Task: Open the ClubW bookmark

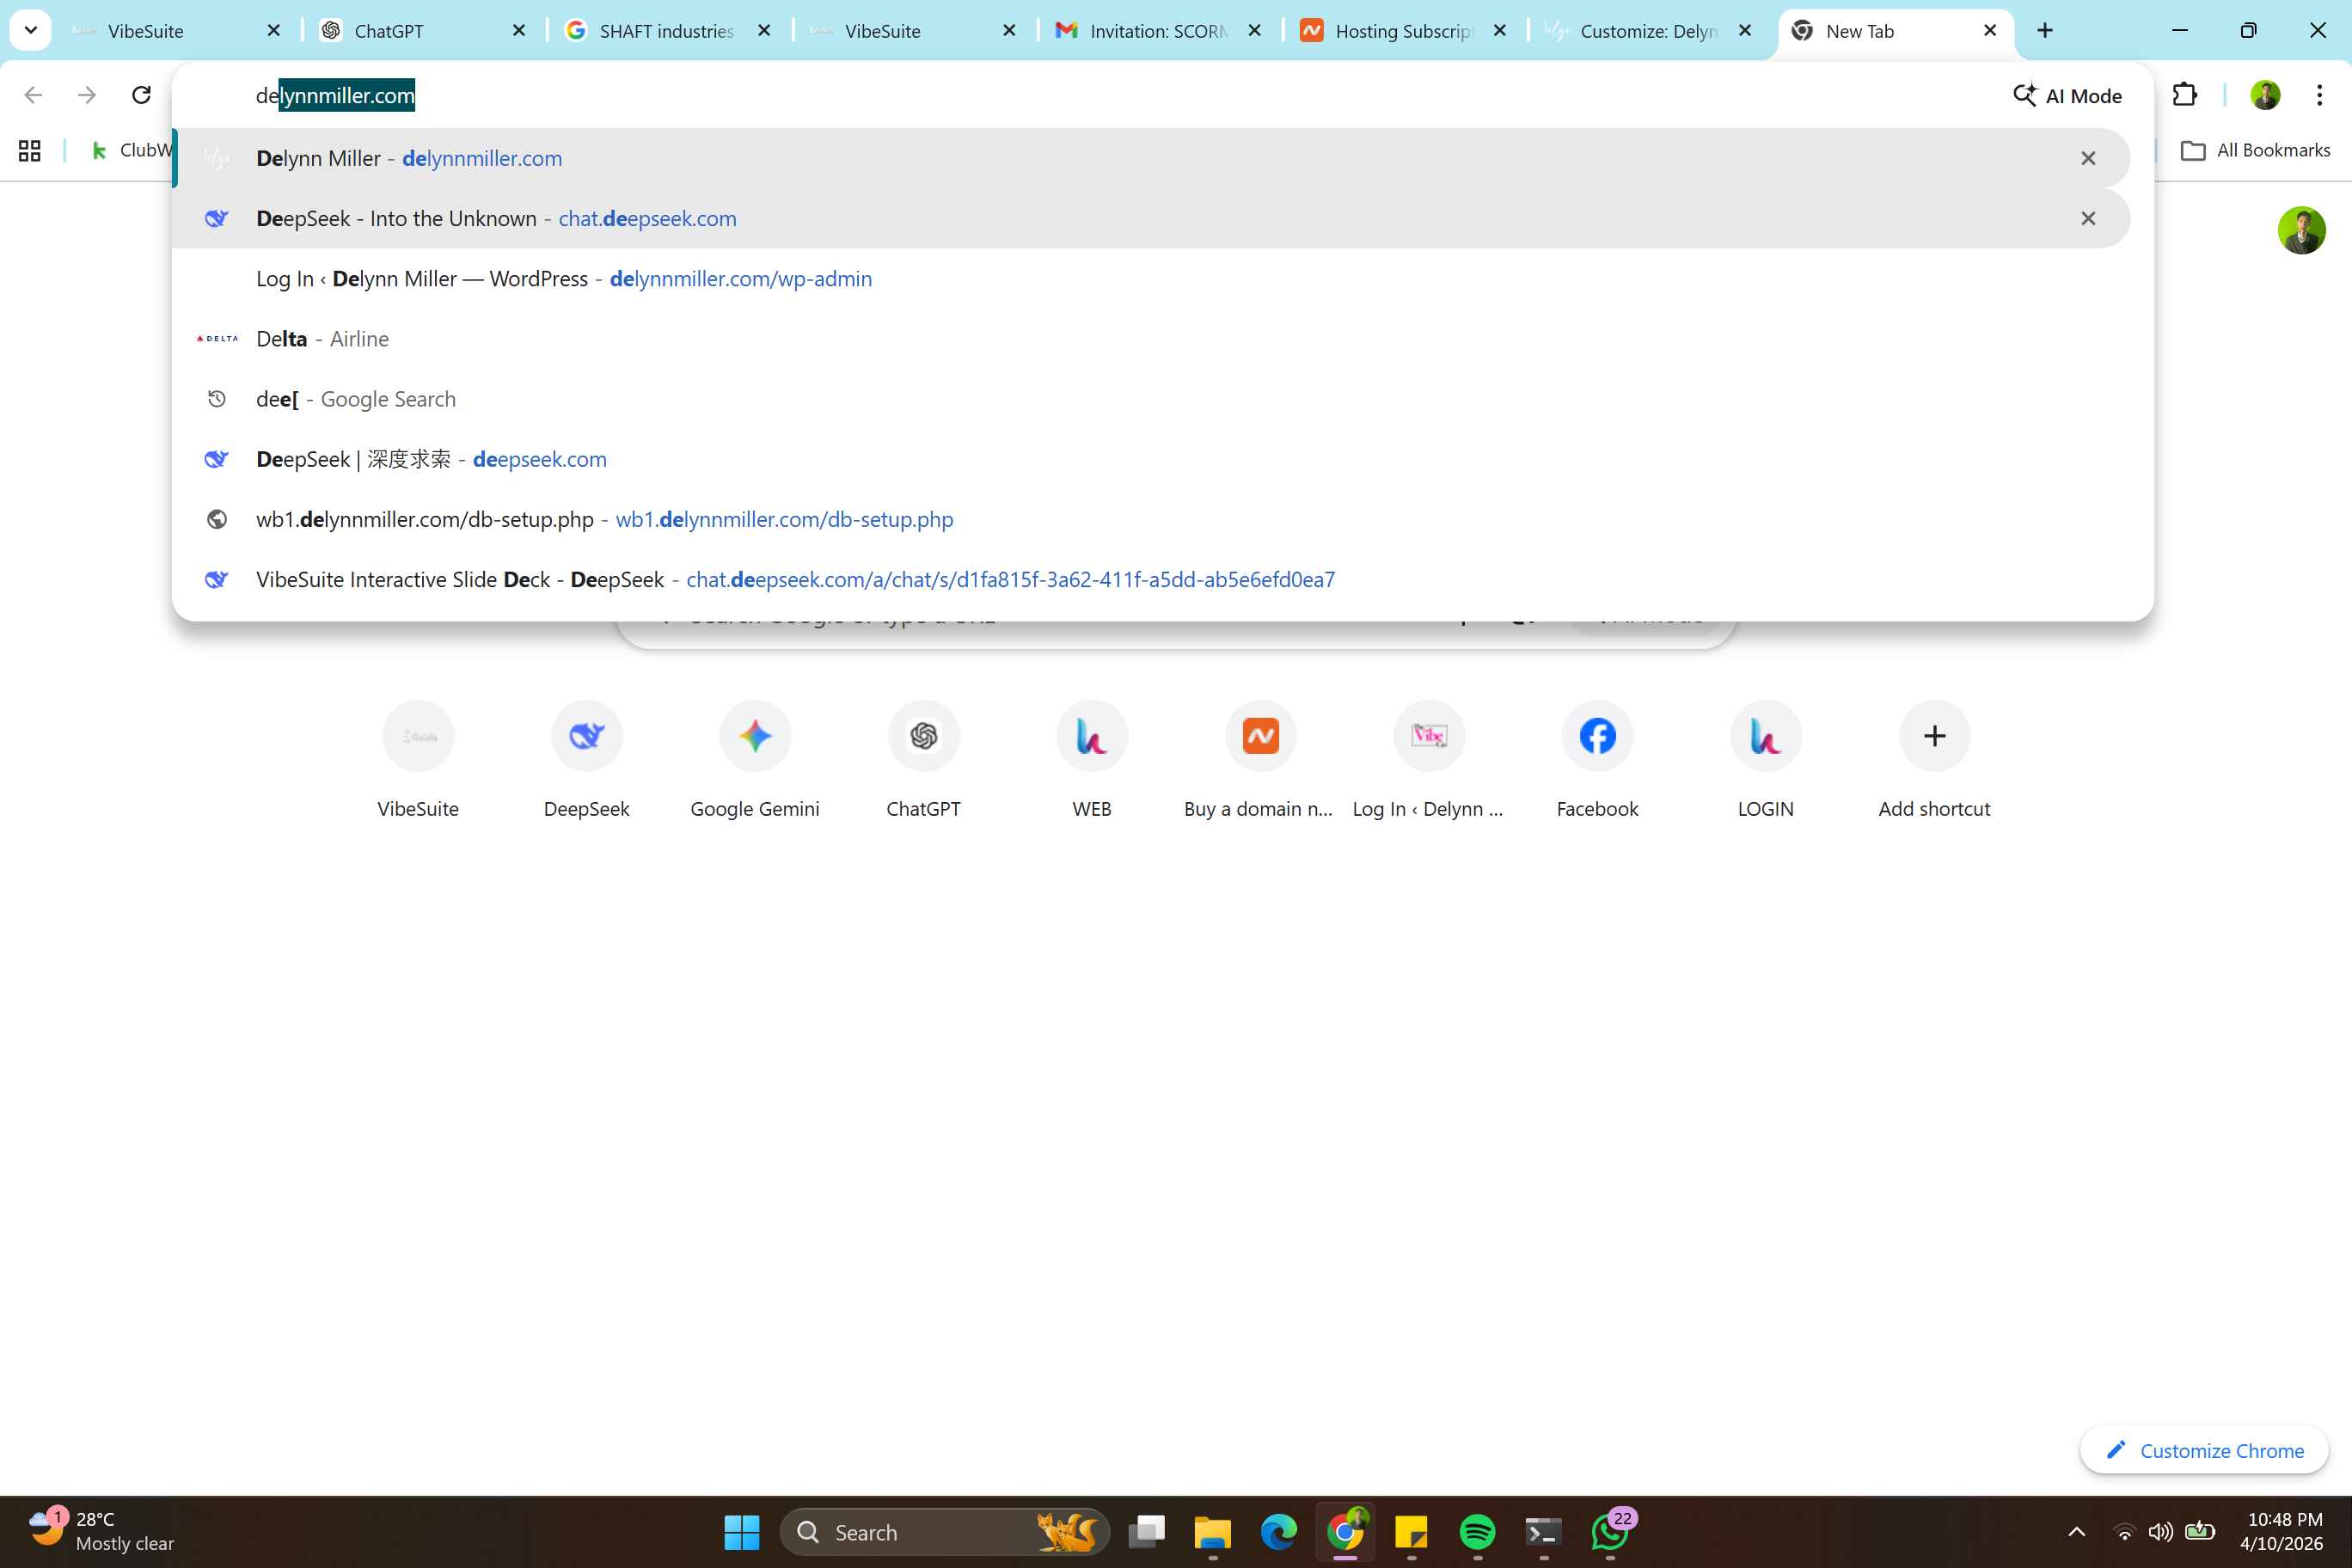Action: [132, 150]
